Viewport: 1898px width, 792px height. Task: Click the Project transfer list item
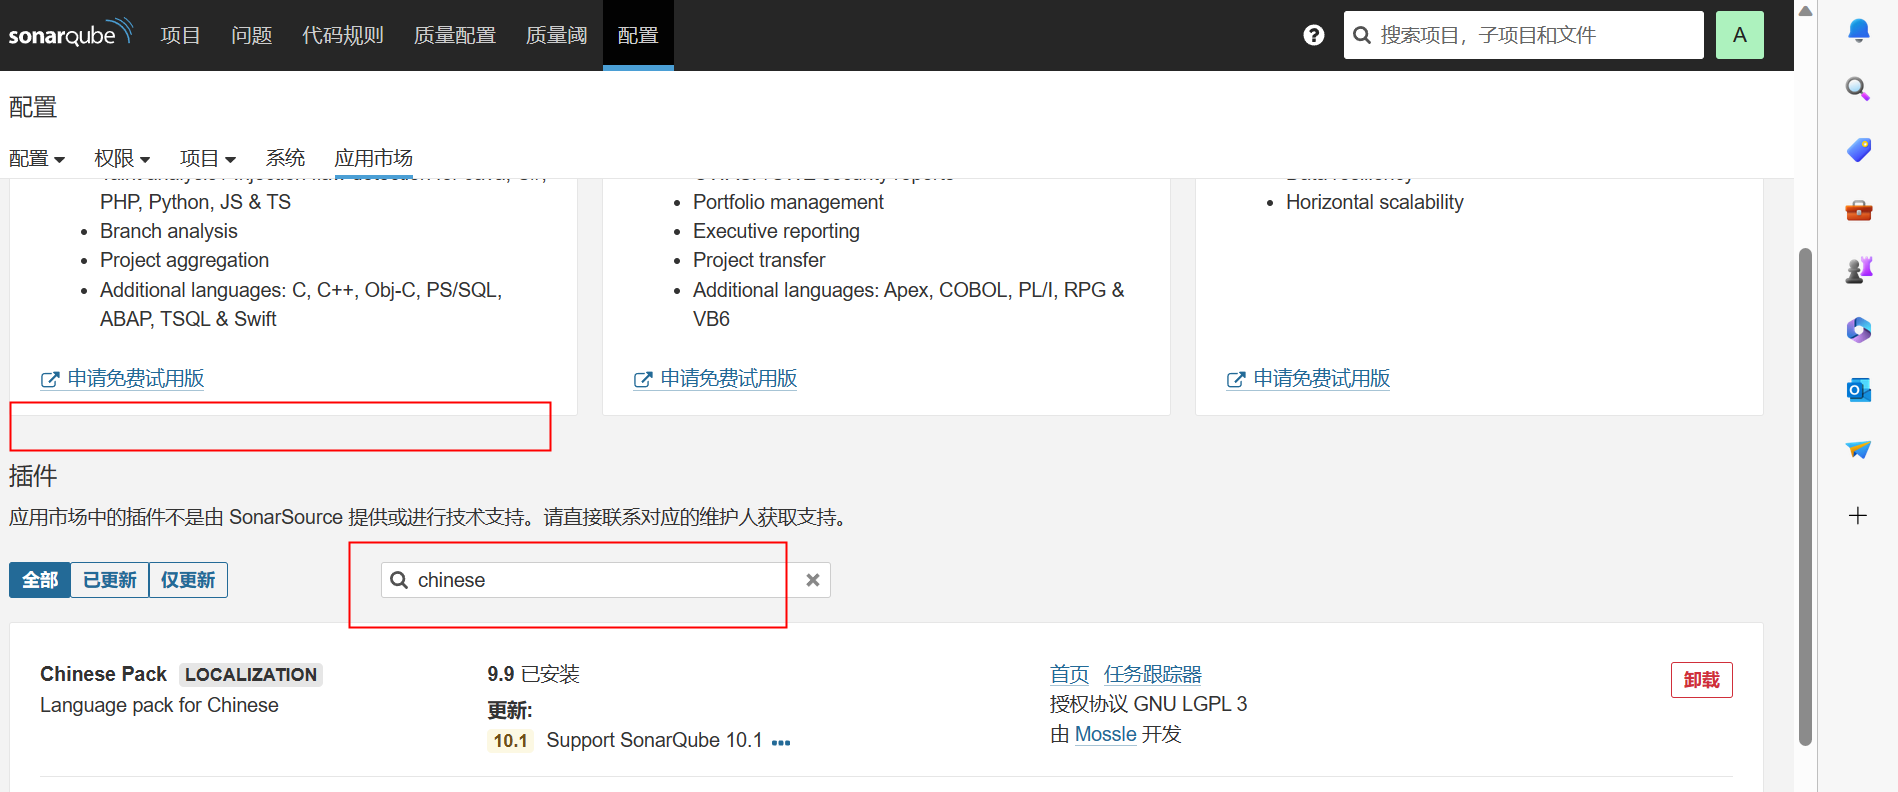759,260
